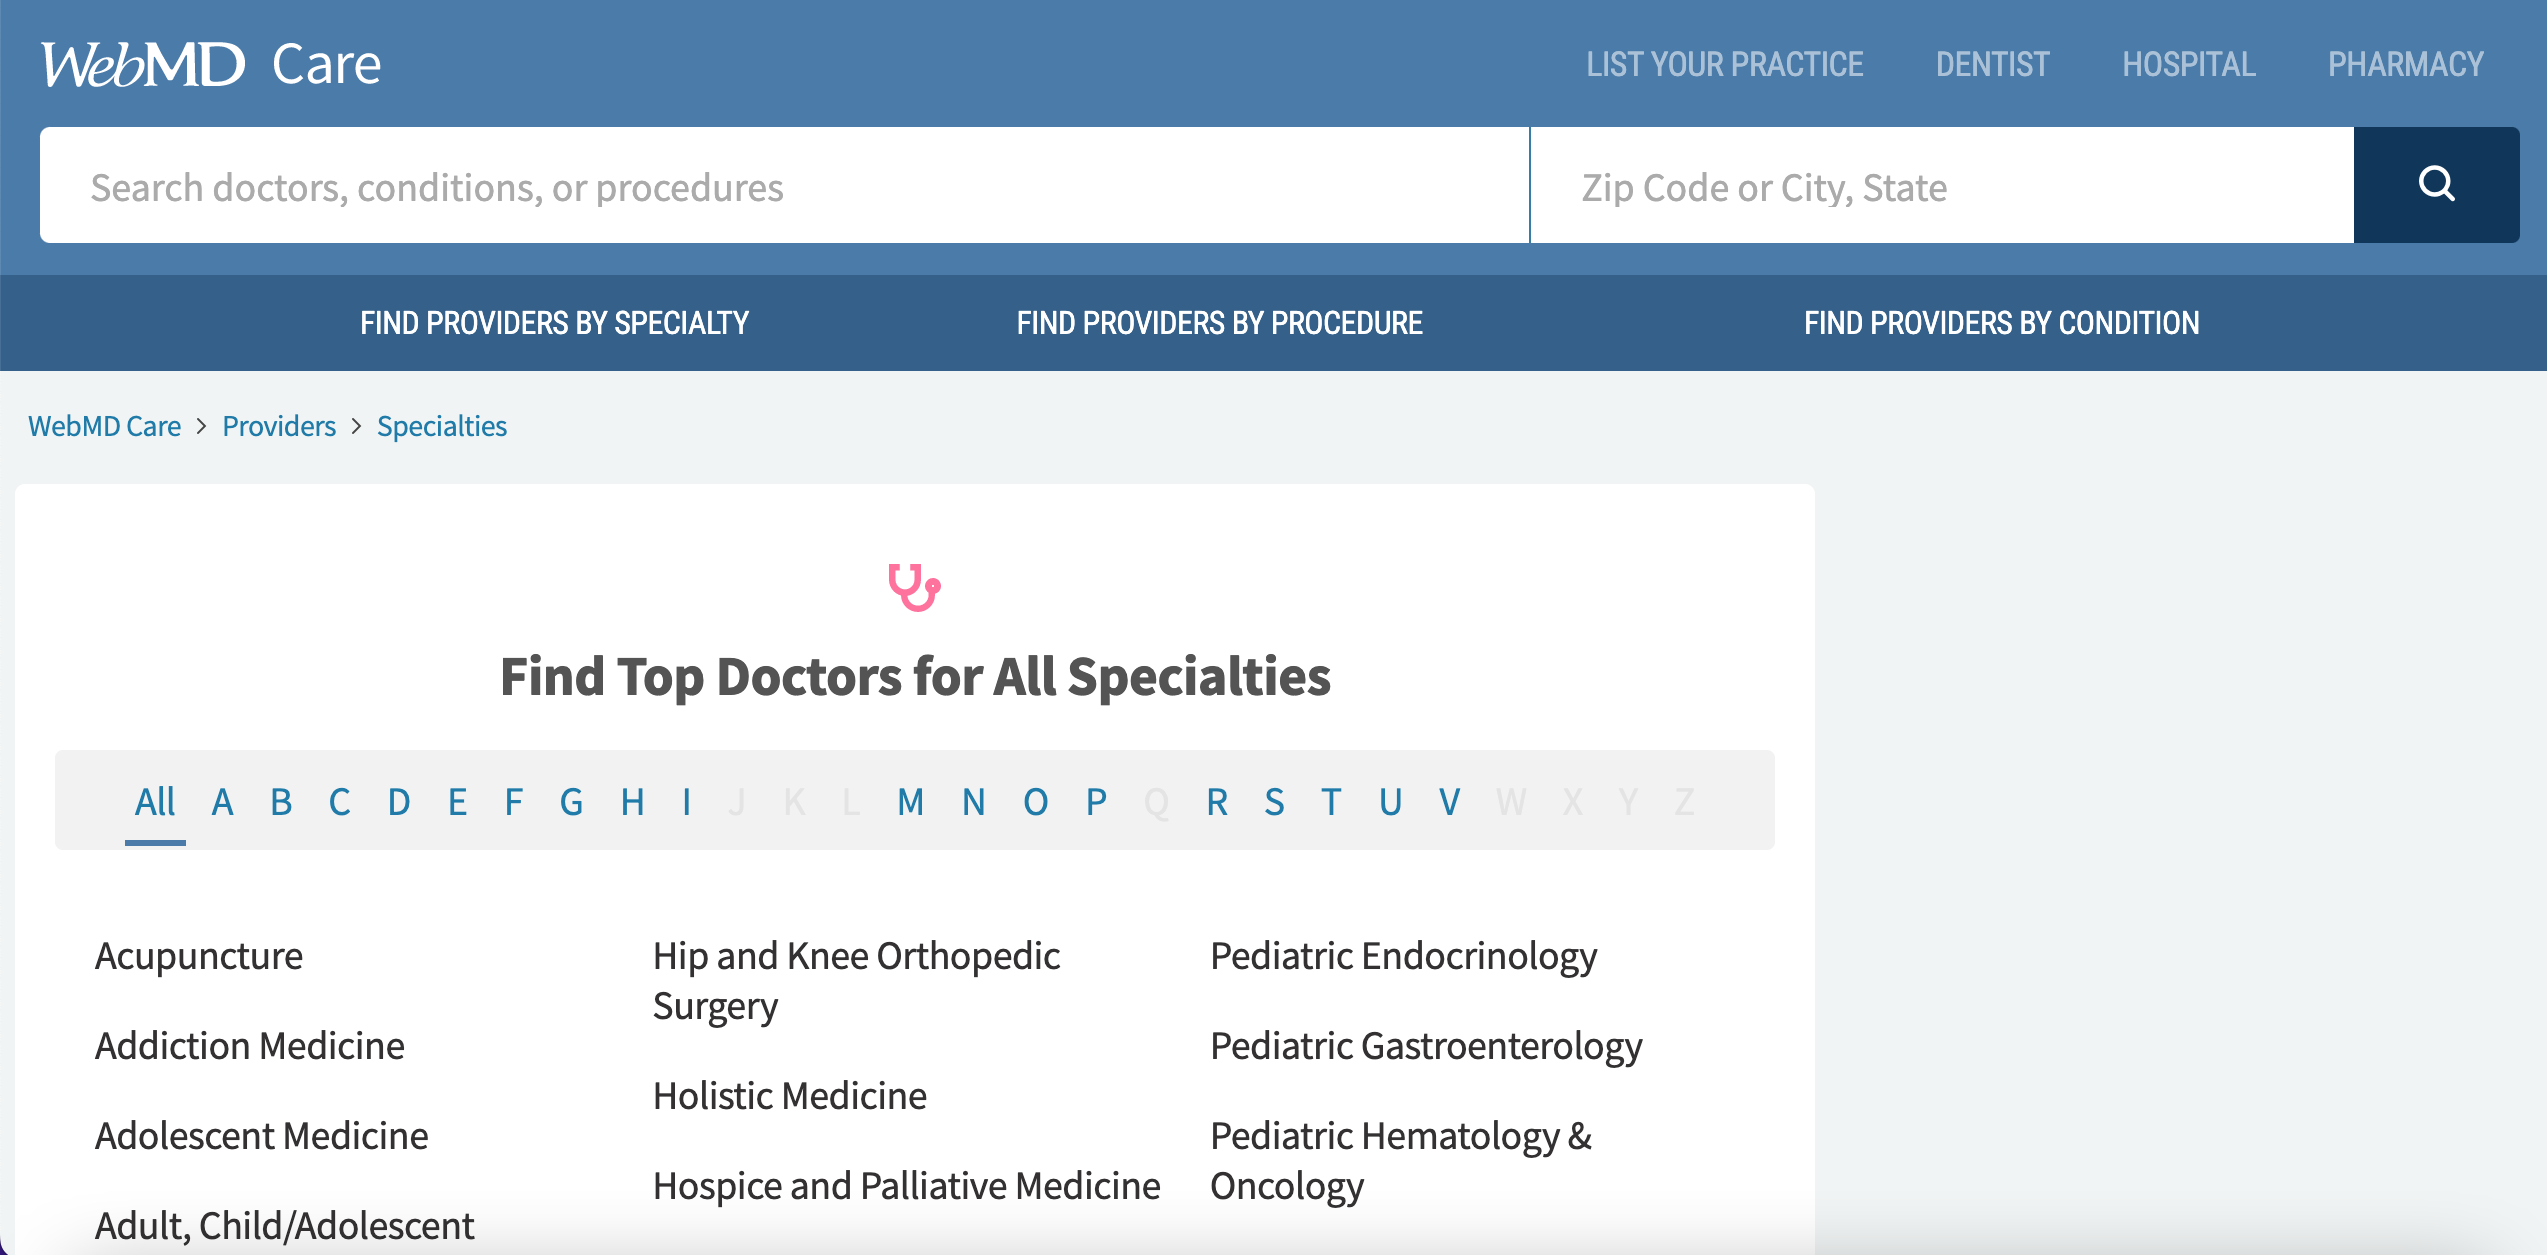The height and width of the screenshot is (1255, 2547).
Task: Click the doctors, conditions, procedures search field
Action: (x=784, y=185)
